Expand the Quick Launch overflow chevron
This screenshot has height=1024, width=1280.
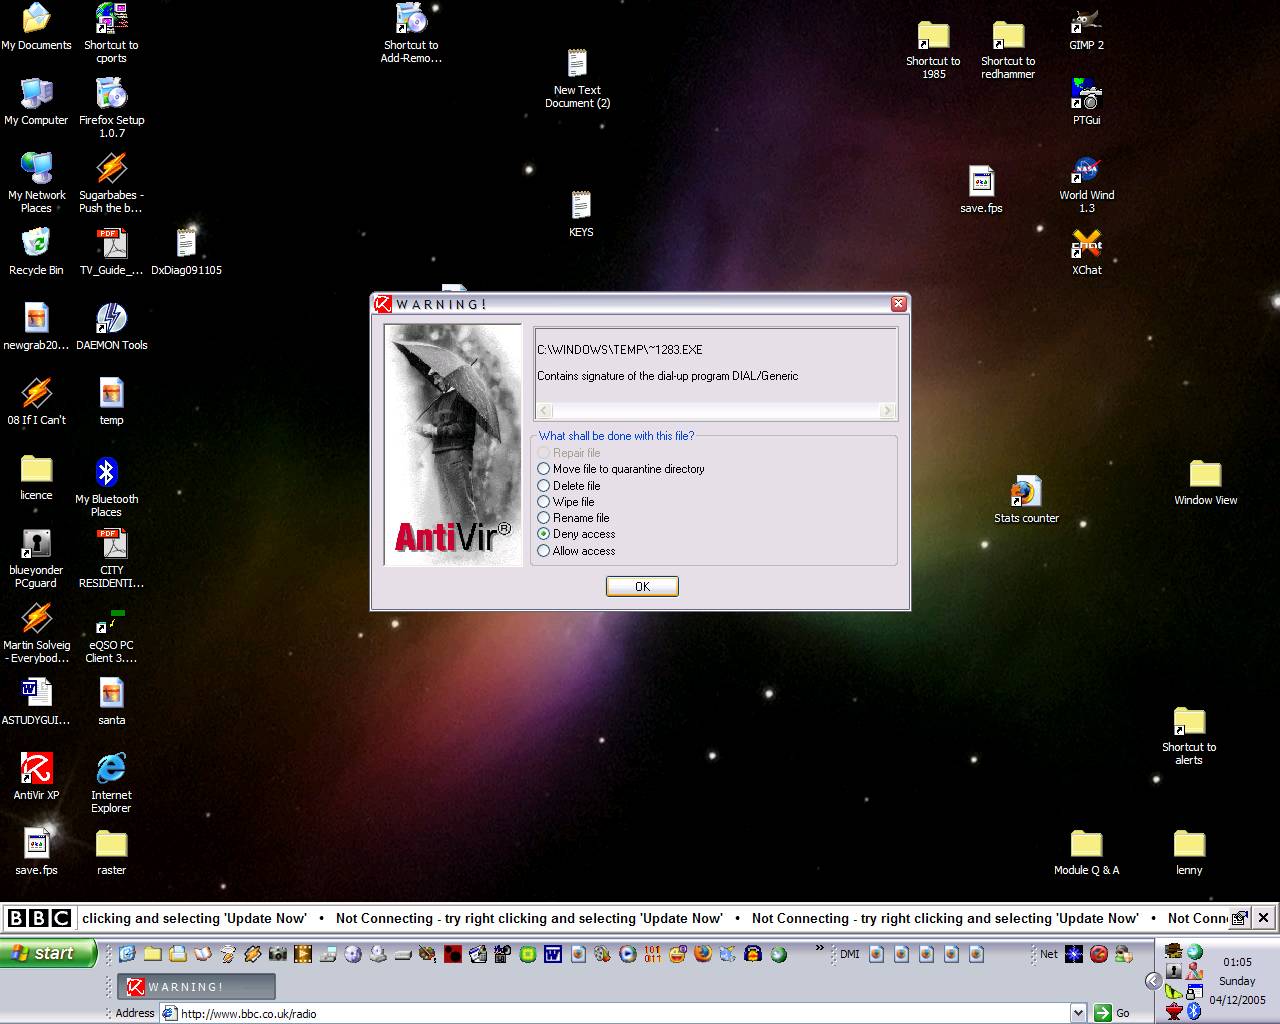tap(818, 947)
